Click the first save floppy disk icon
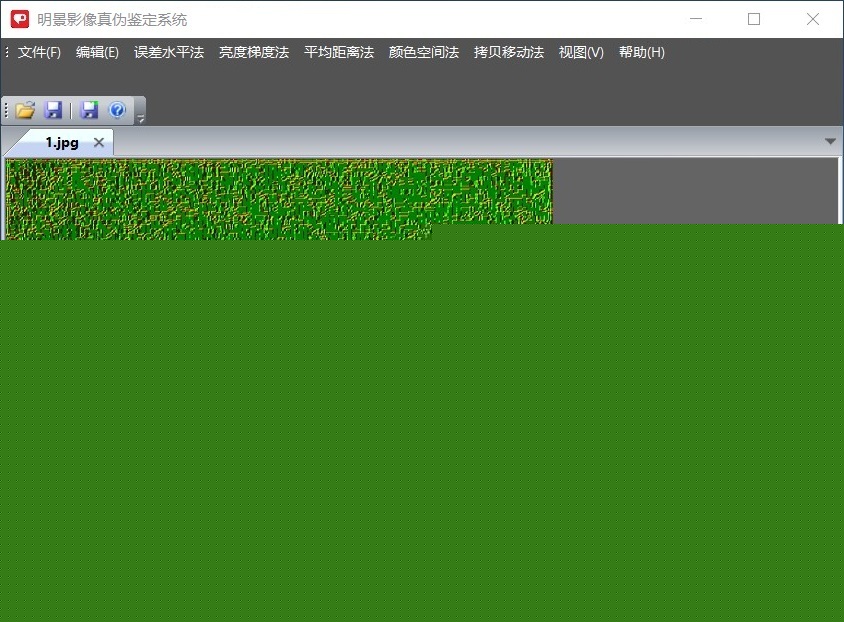 53,110
